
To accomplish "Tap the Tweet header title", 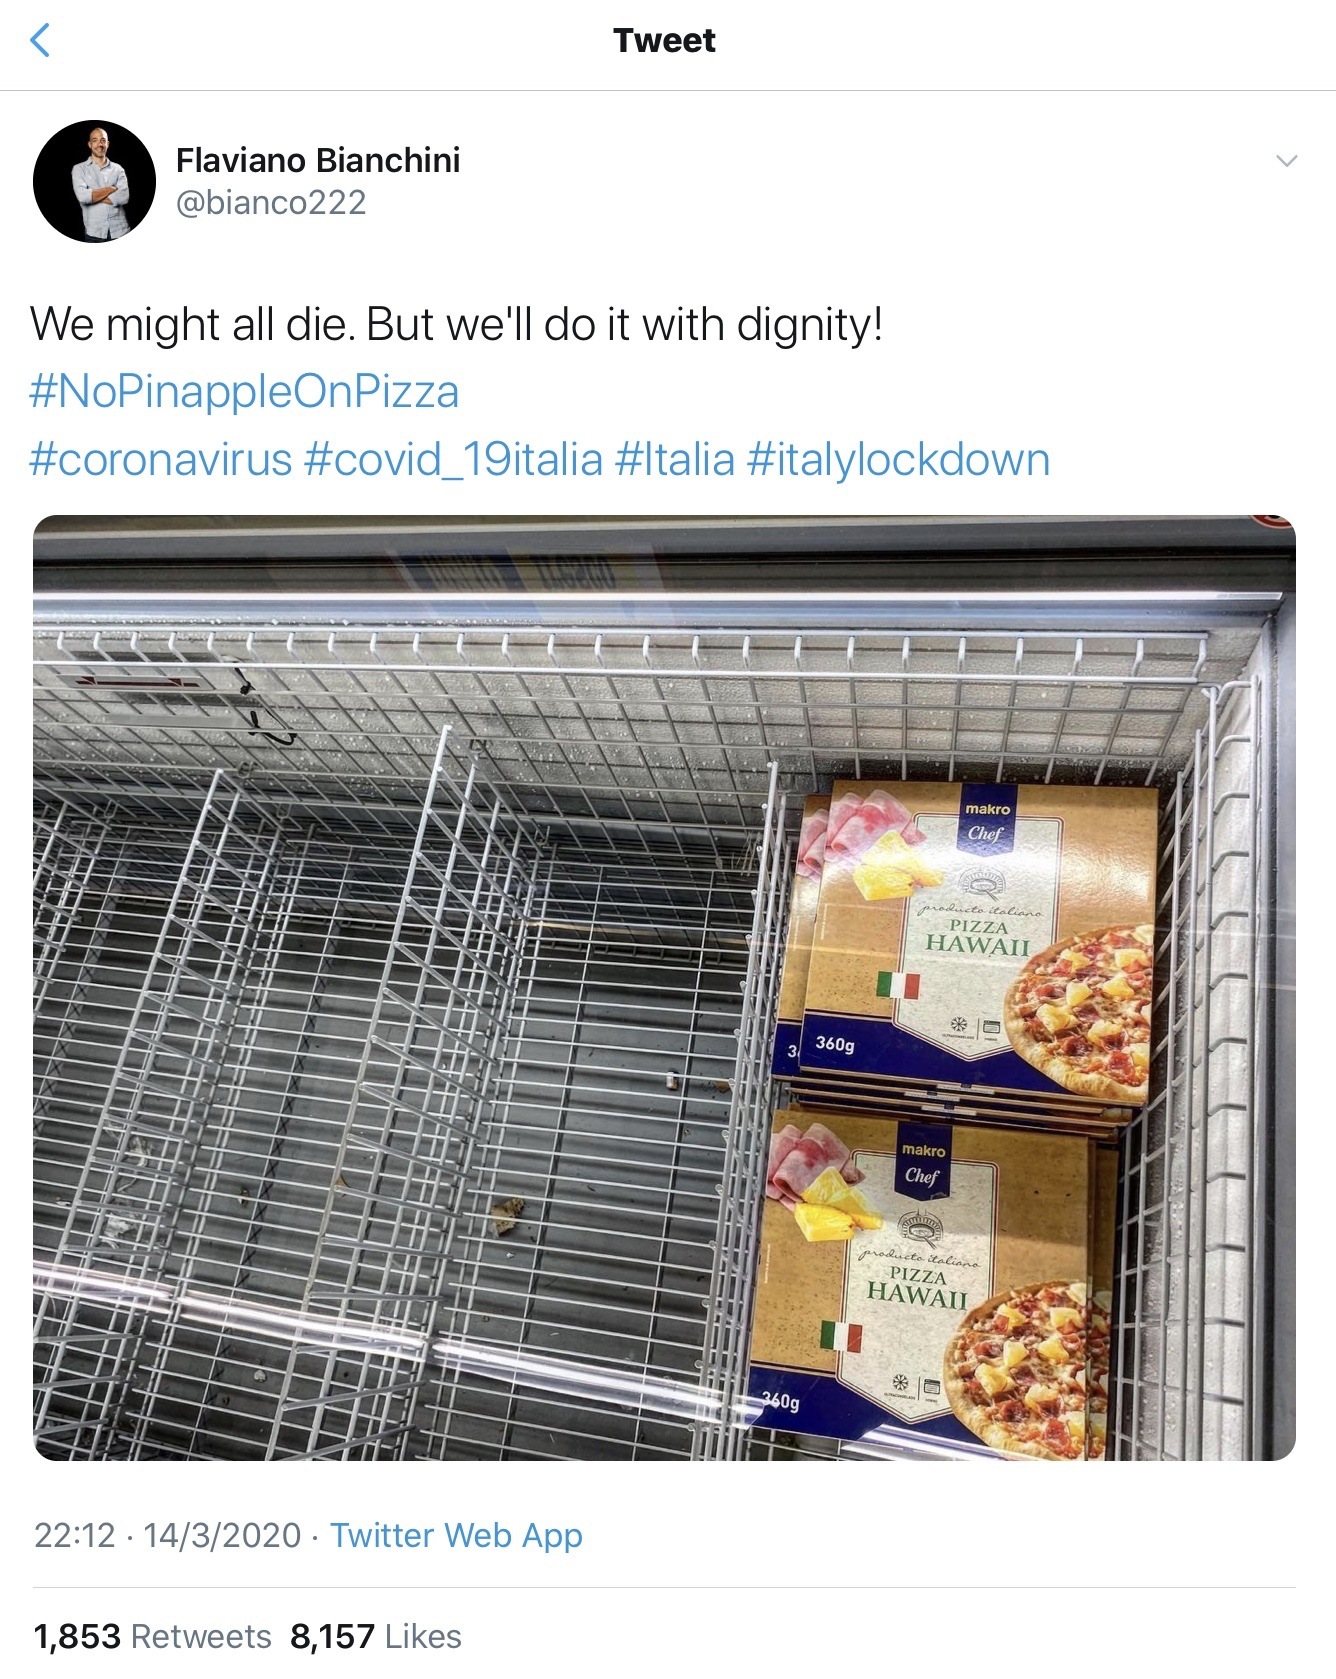I will point(664,40).
